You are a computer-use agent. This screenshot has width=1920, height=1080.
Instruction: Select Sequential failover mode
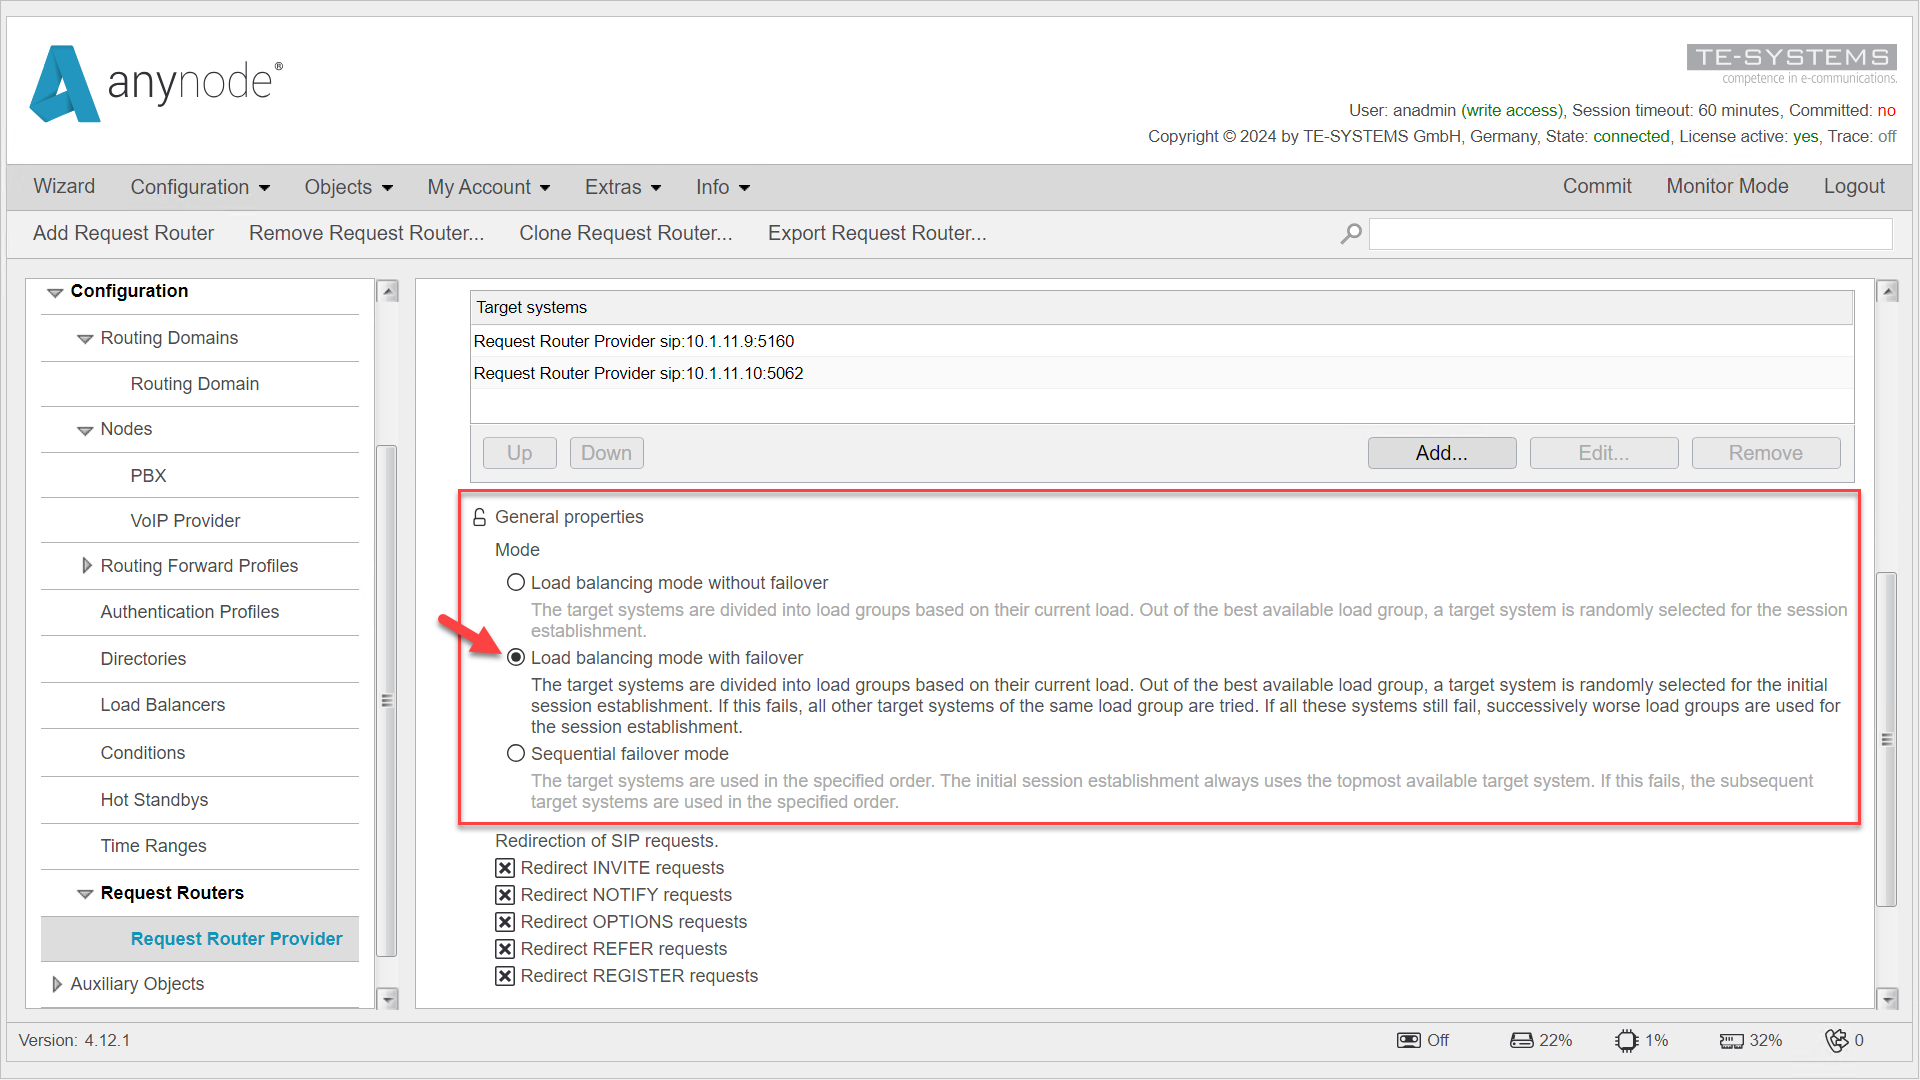point(516,753)
